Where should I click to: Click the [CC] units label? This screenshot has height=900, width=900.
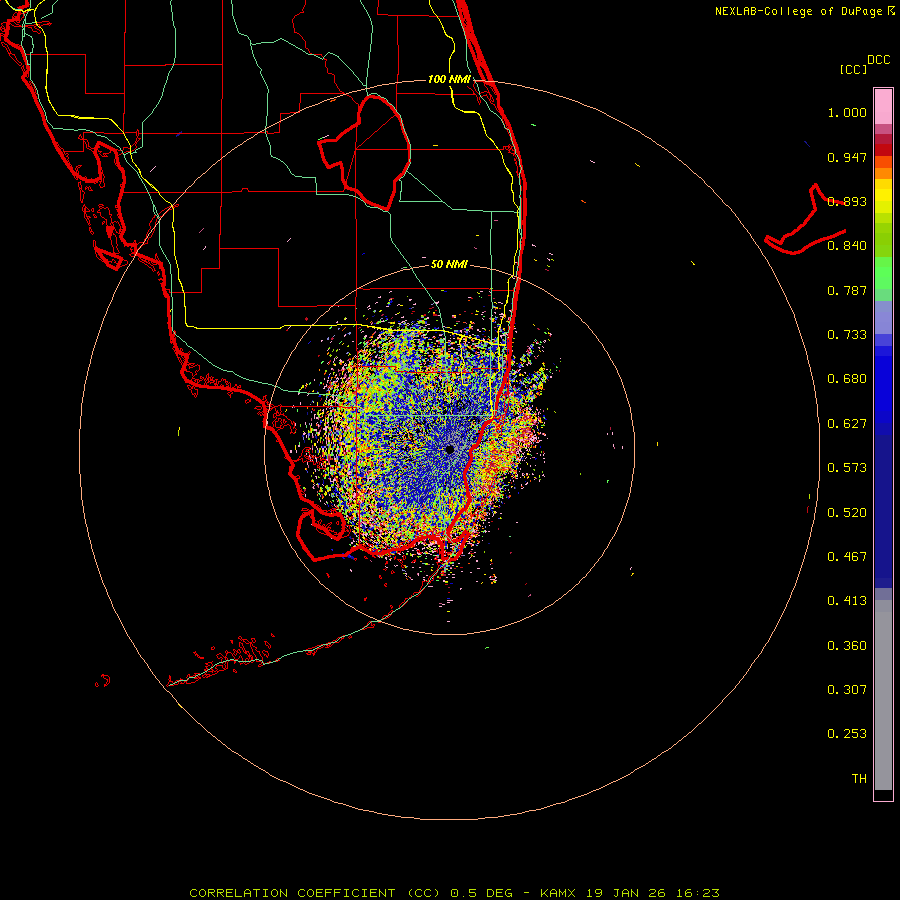click(x=853, y=69)
